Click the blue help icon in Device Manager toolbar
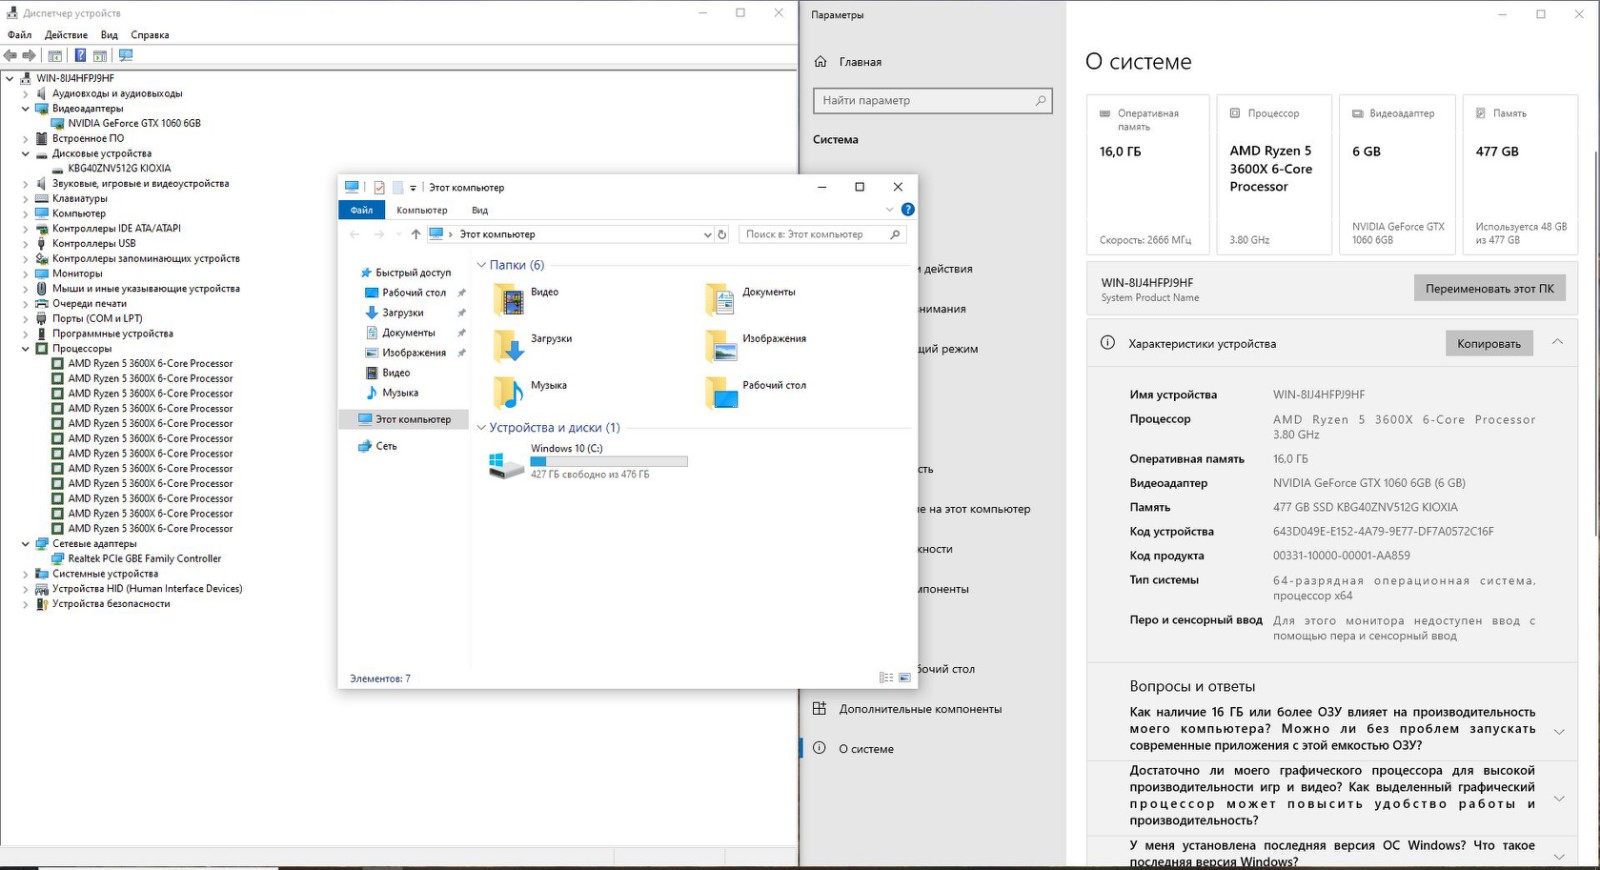The height and width of the screenshot is (870, 1600). 80,56
